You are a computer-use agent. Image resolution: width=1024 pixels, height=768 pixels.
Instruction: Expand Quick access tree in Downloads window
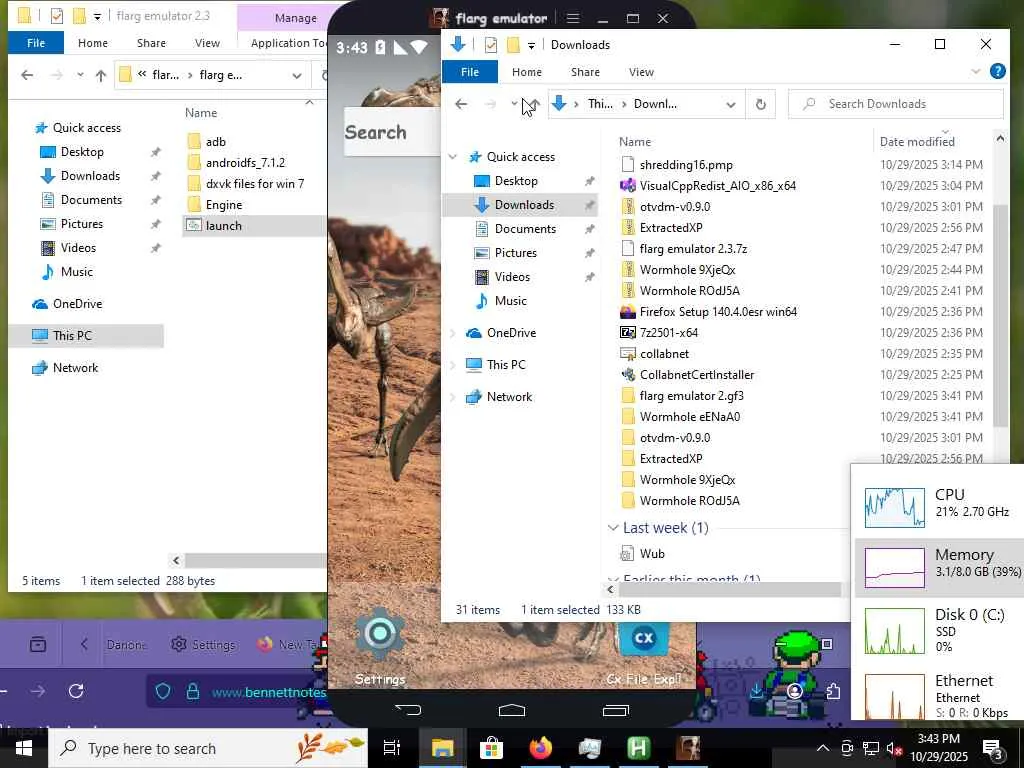point(453,157)
